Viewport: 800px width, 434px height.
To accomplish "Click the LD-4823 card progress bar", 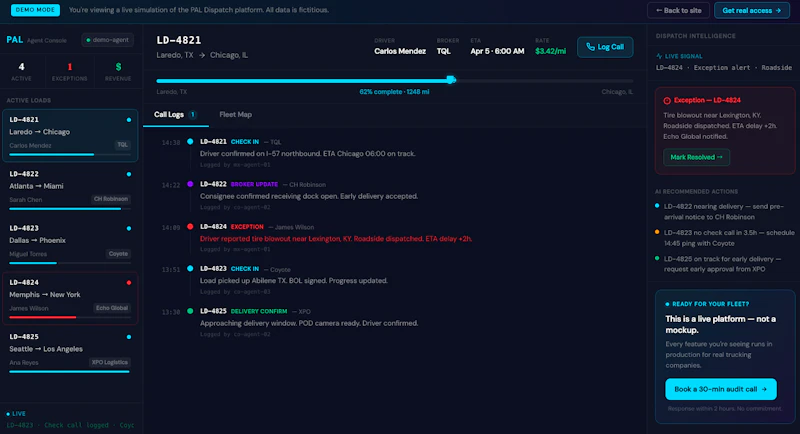I will click(70, 263).
